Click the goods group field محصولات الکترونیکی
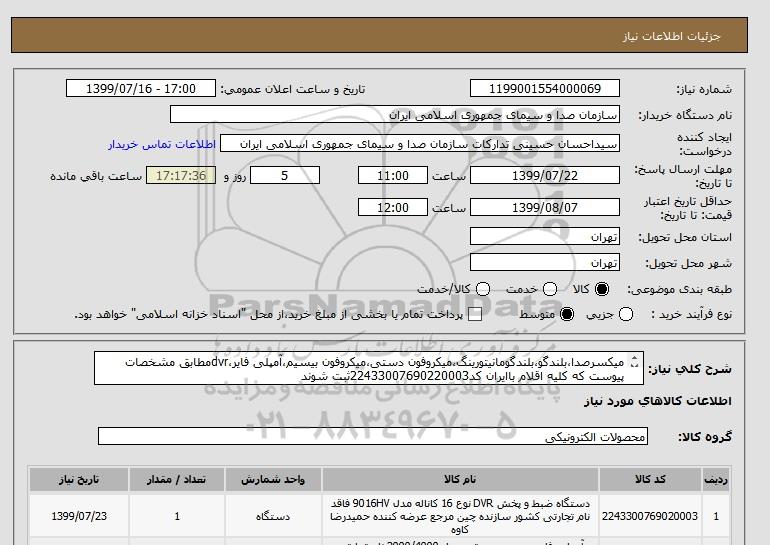 click(373, 436)
